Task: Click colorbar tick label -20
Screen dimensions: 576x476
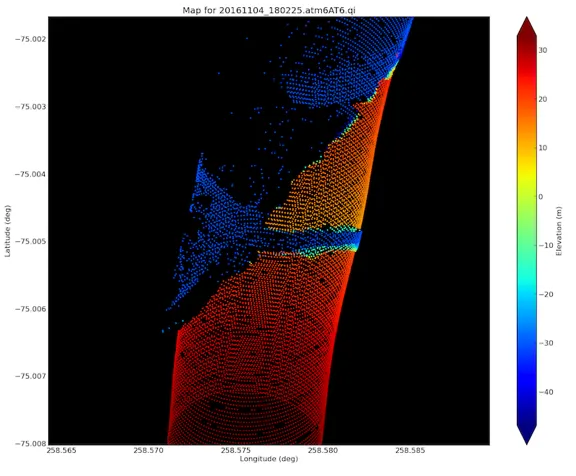Action: point(546,295)
